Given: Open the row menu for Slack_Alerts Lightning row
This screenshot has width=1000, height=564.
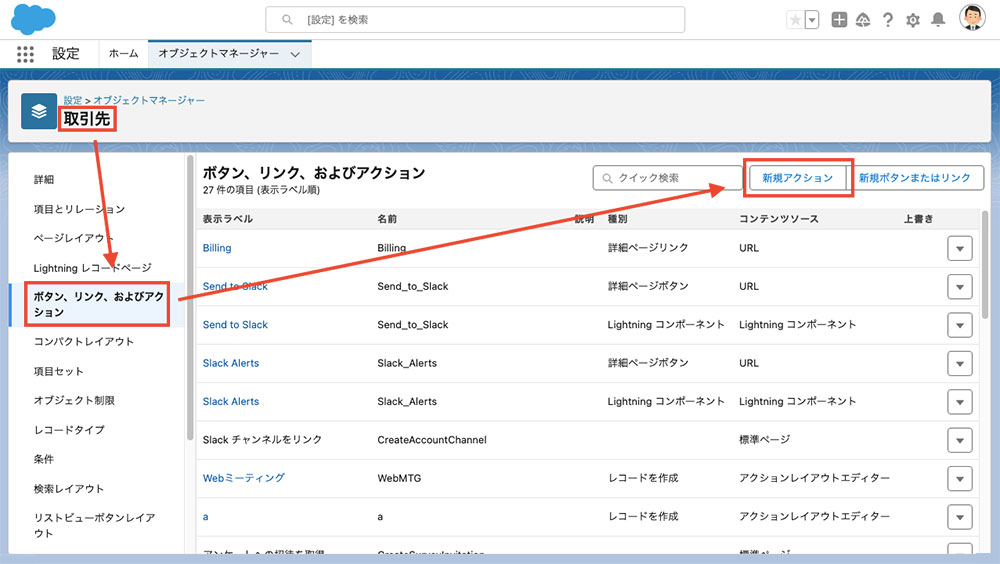Looking at the screenshot, I should coord(960,402).
